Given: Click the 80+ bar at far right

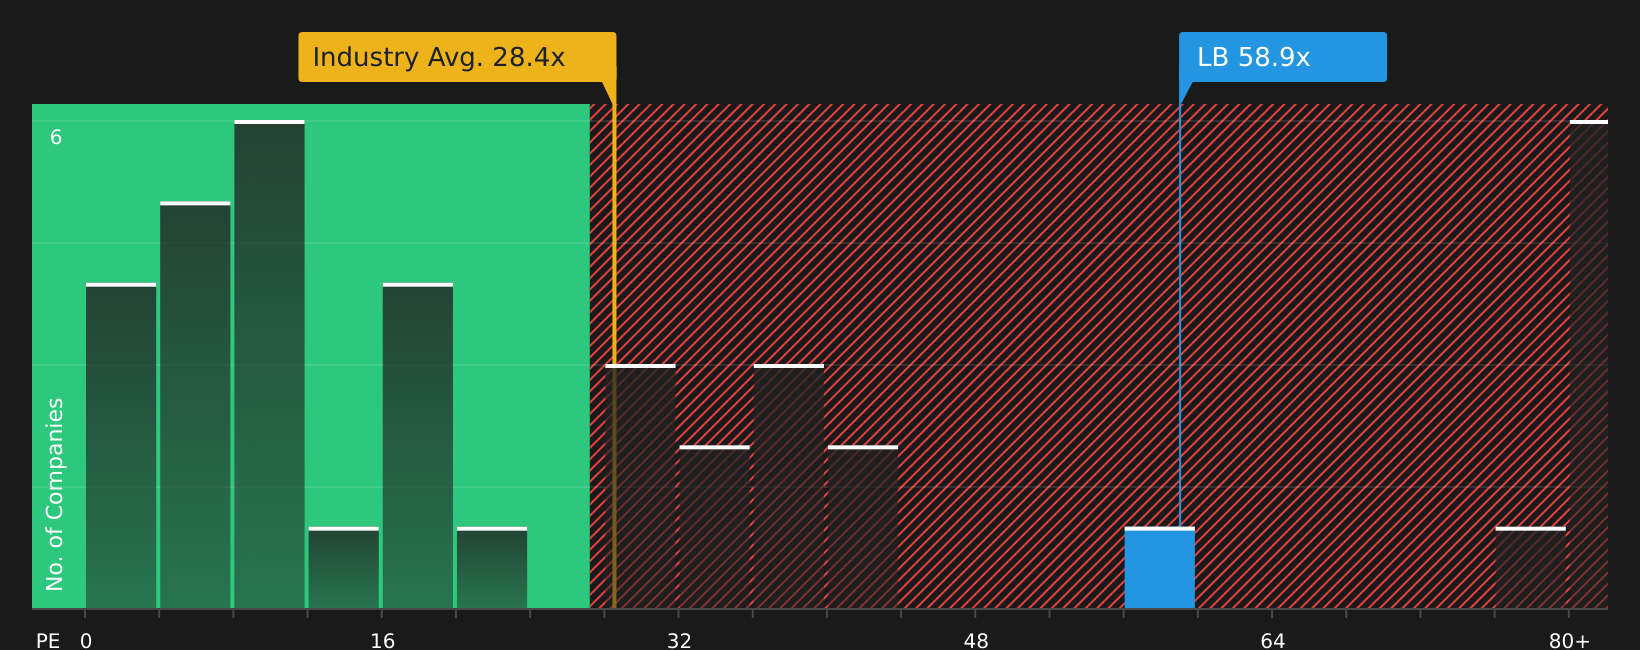Looking at the screenshot, I should coord(1589,365).
